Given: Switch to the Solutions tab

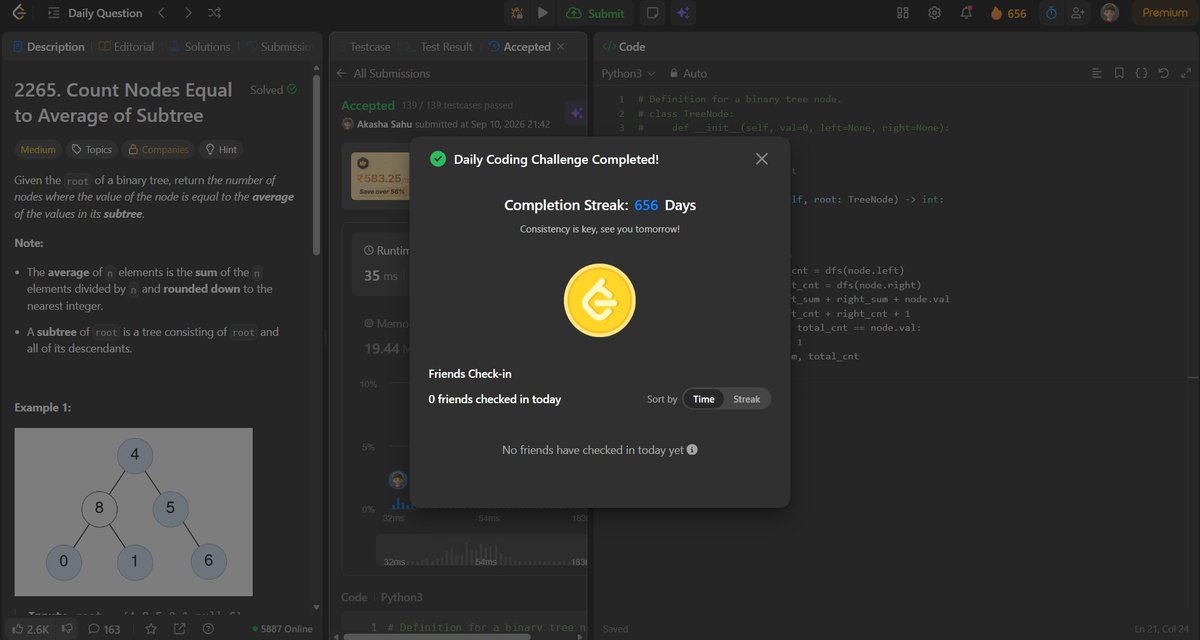Looking at the screenshot, I should (x=200, y=47).
